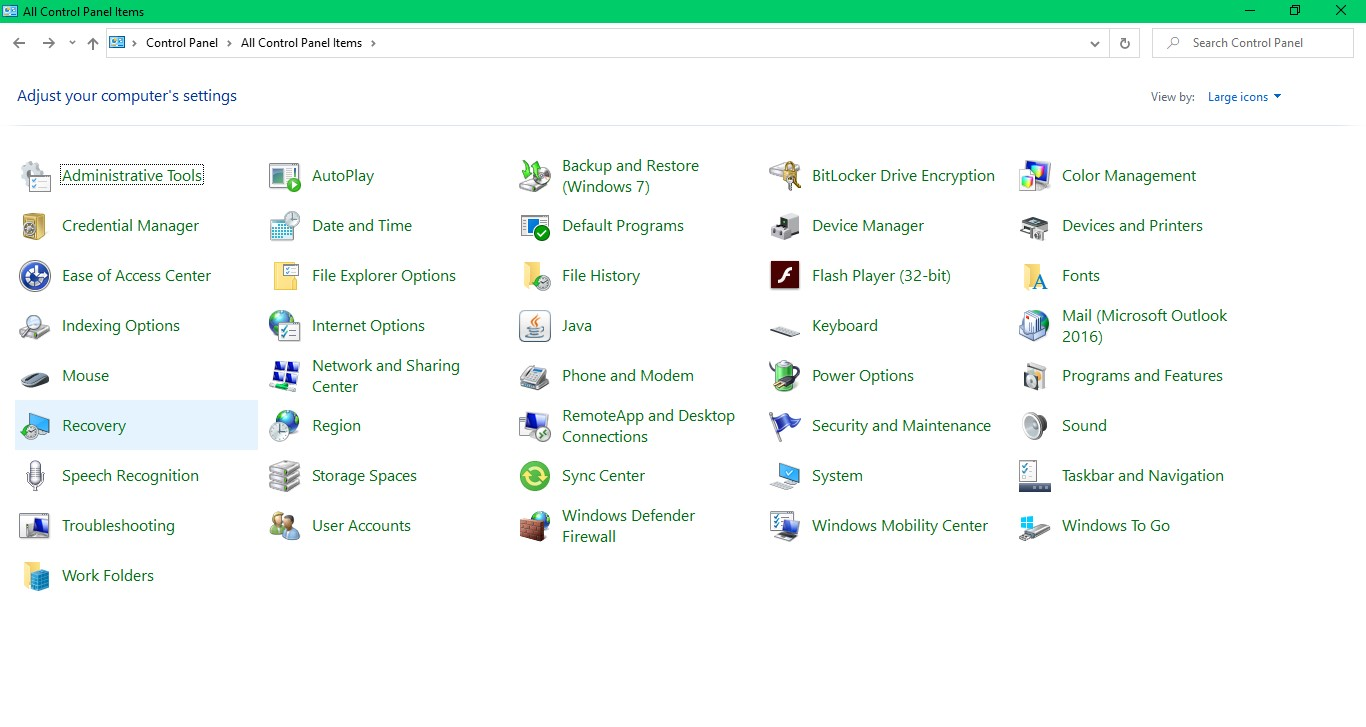Open the Recovery icon

tap(35, 426)
